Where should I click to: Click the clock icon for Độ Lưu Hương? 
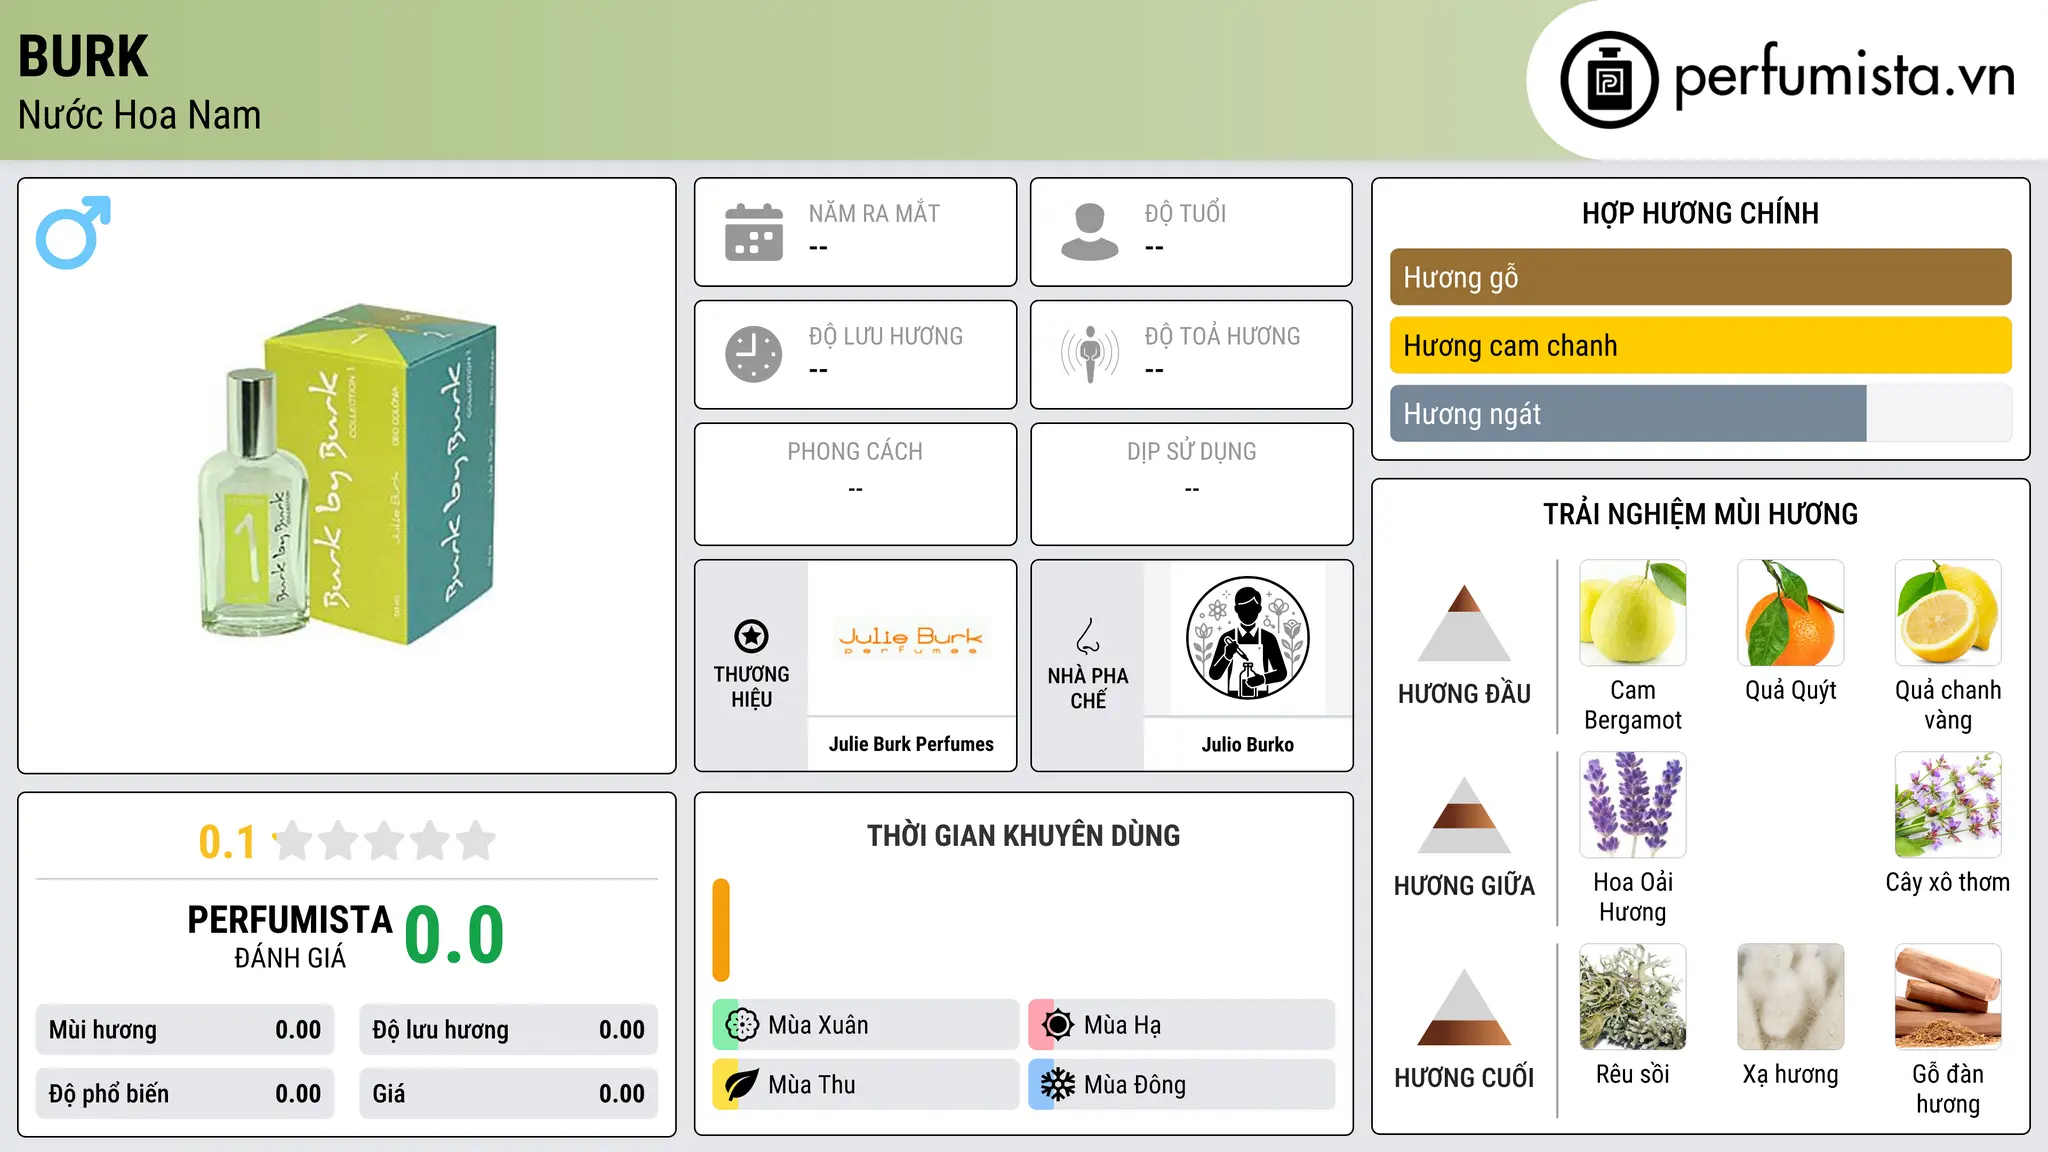754,354
